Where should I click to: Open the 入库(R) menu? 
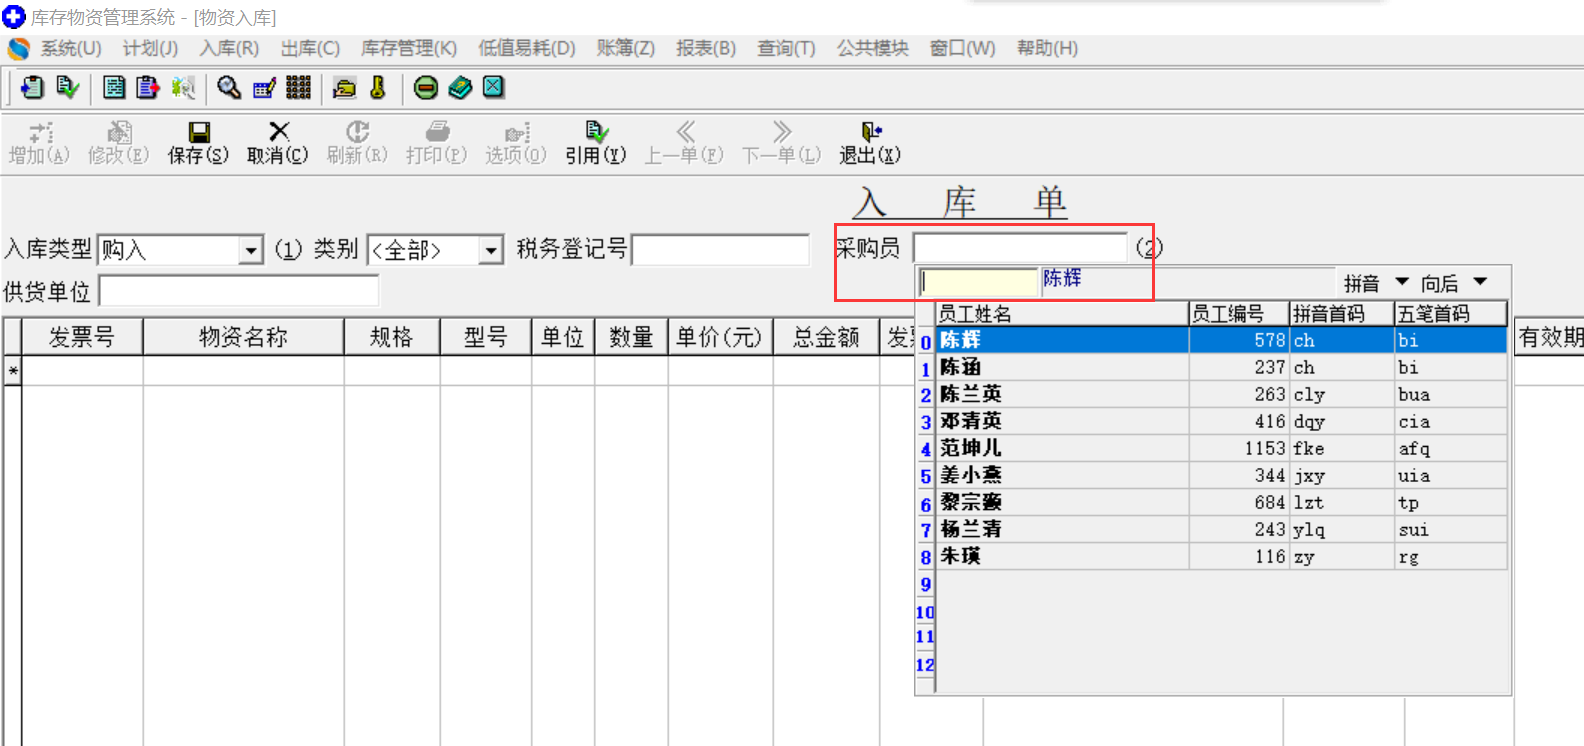229,48
